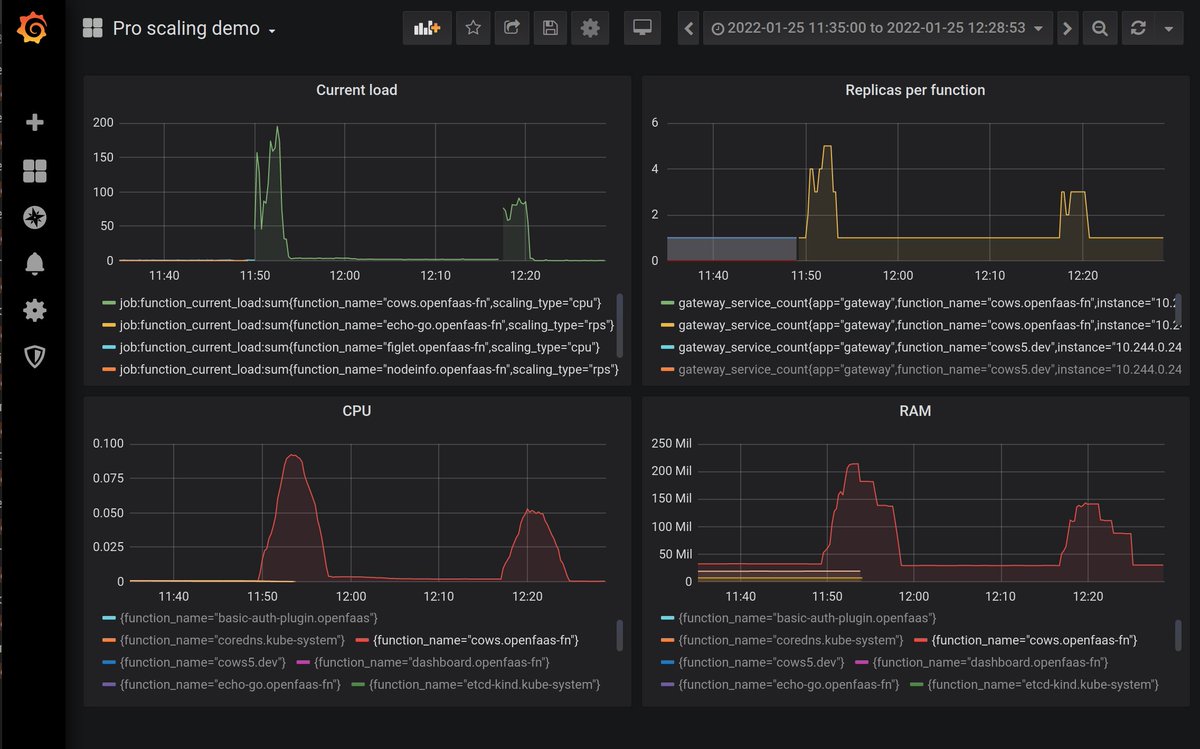
Task: Click yellow swatch of second gateway_service_count legend entry
Action: click(667, 324)
